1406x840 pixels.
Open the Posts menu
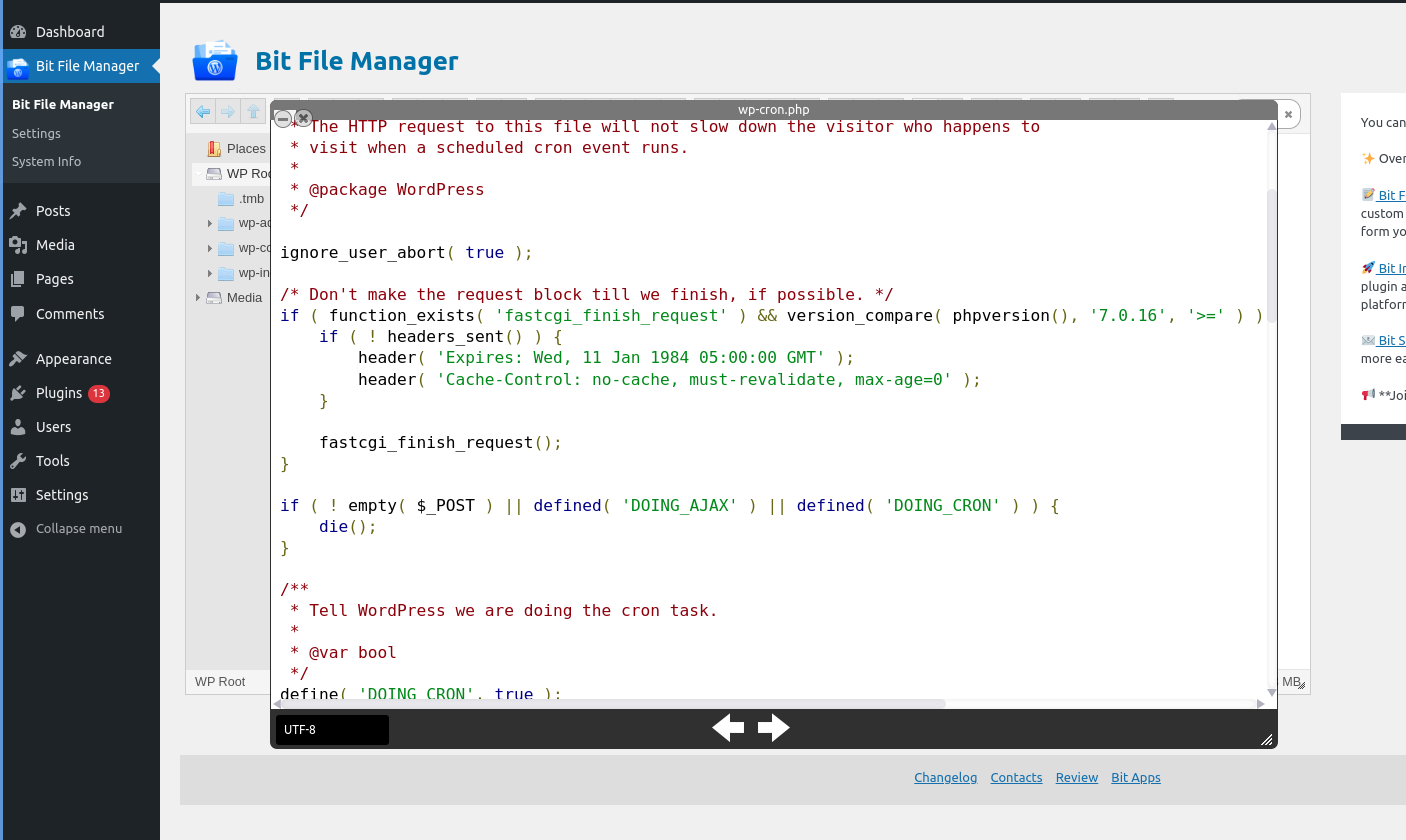point(80,211)
